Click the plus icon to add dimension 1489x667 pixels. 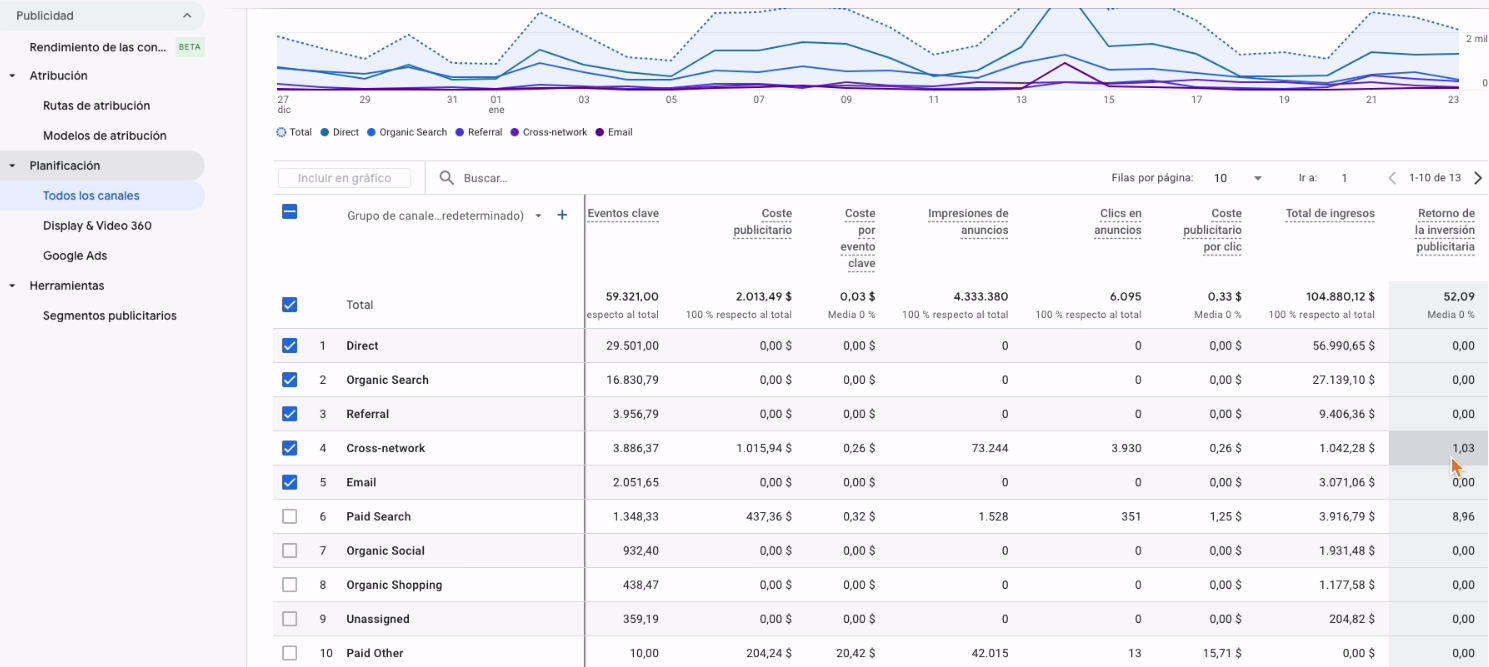point(562,215)
